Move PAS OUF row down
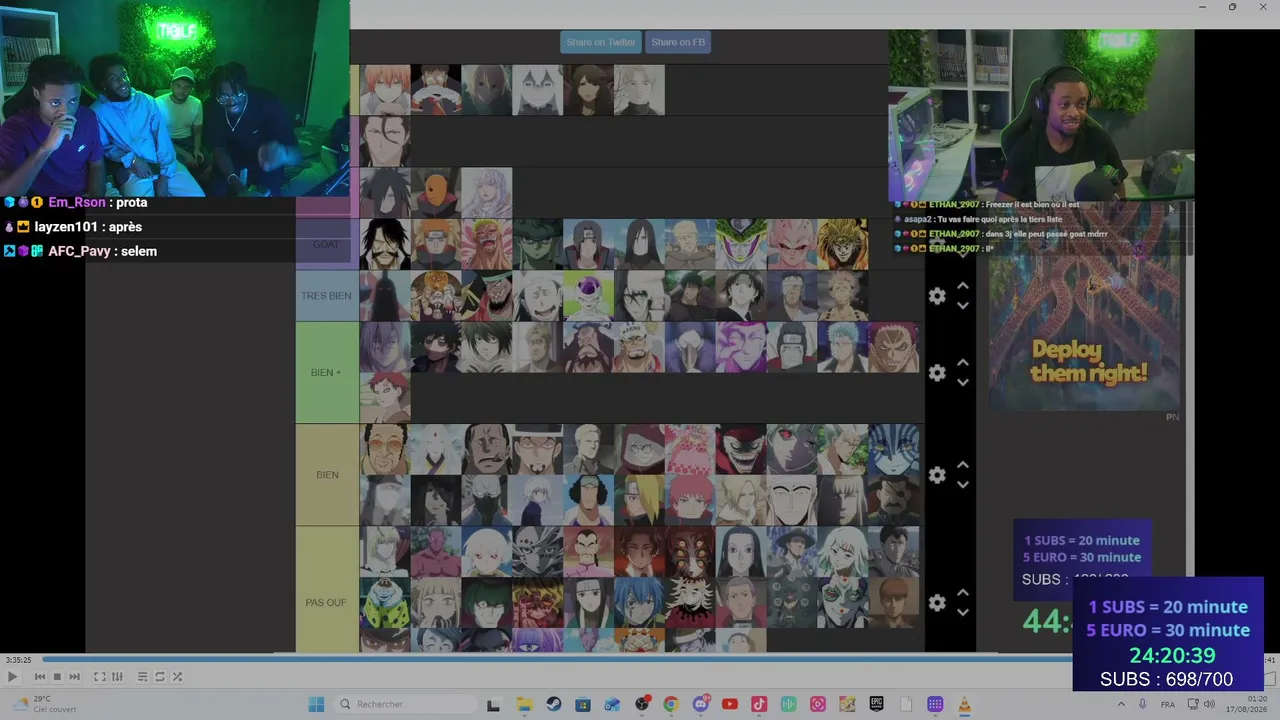 click(962, 613)
